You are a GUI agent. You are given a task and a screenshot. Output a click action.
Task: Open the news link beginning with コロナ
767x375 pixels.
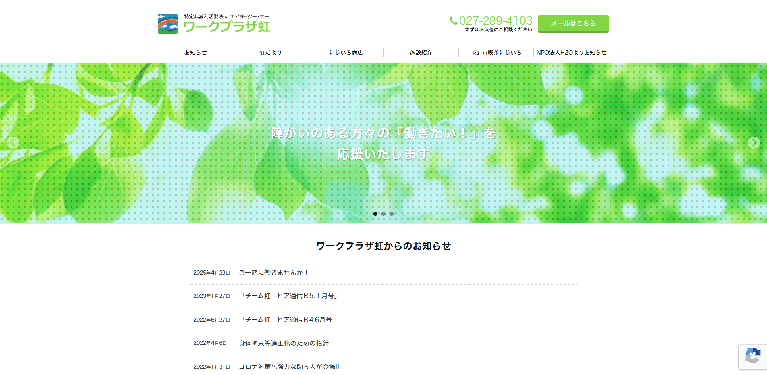tap(289, 366)
